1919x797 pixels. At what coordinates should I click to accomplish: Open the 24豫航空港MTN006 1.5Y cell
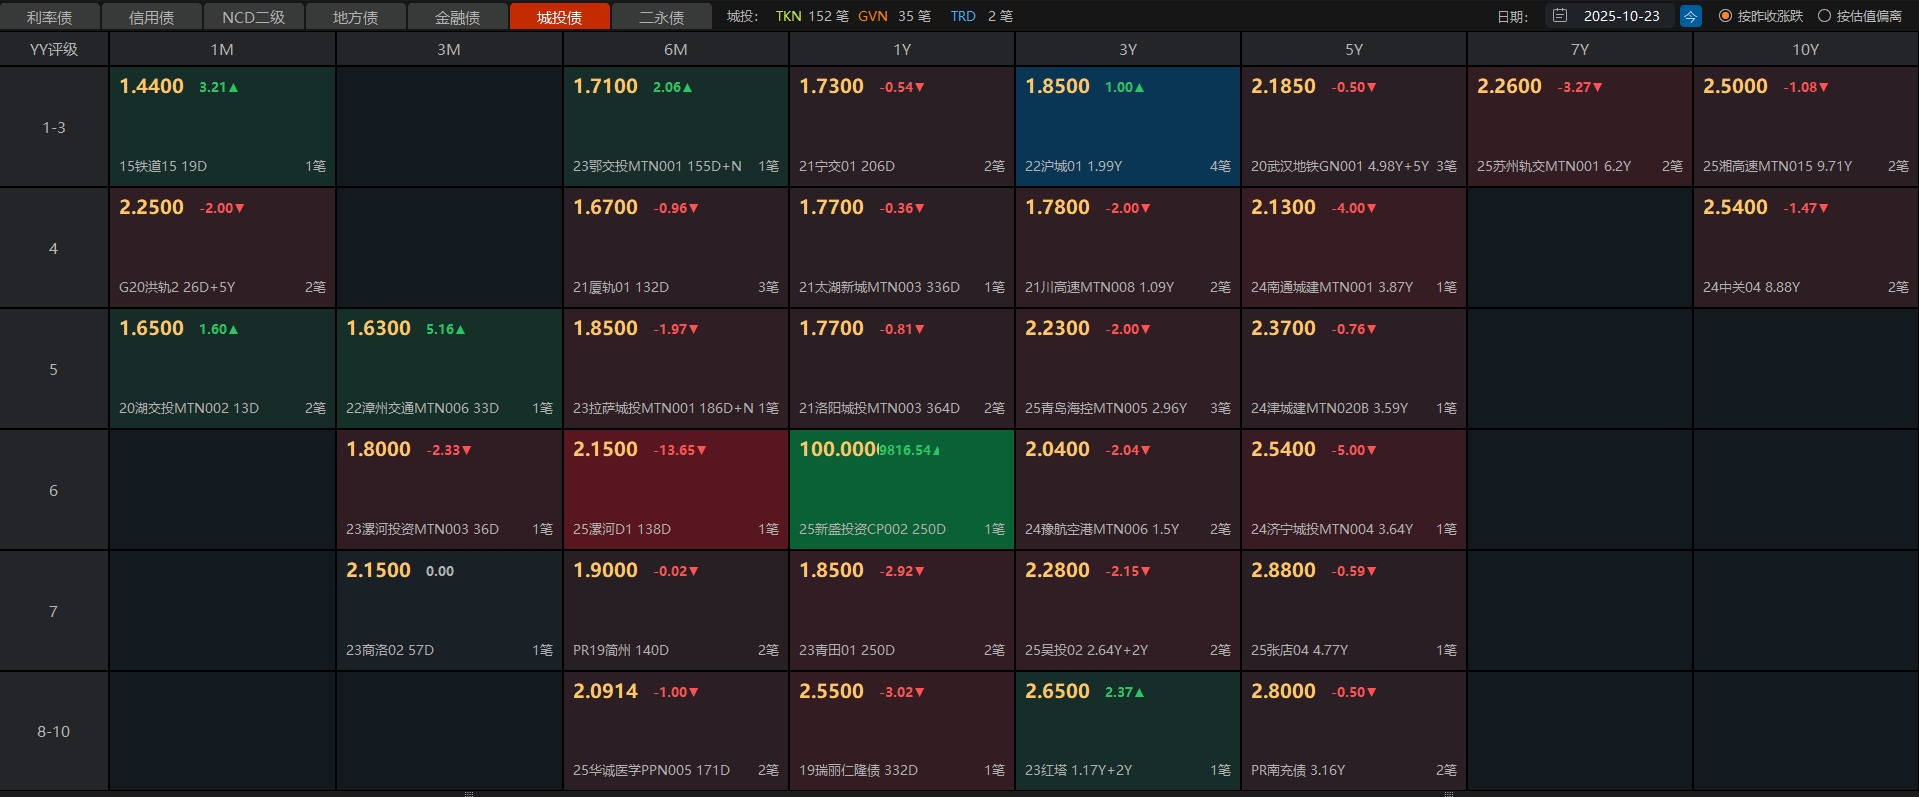(1128, 490)
